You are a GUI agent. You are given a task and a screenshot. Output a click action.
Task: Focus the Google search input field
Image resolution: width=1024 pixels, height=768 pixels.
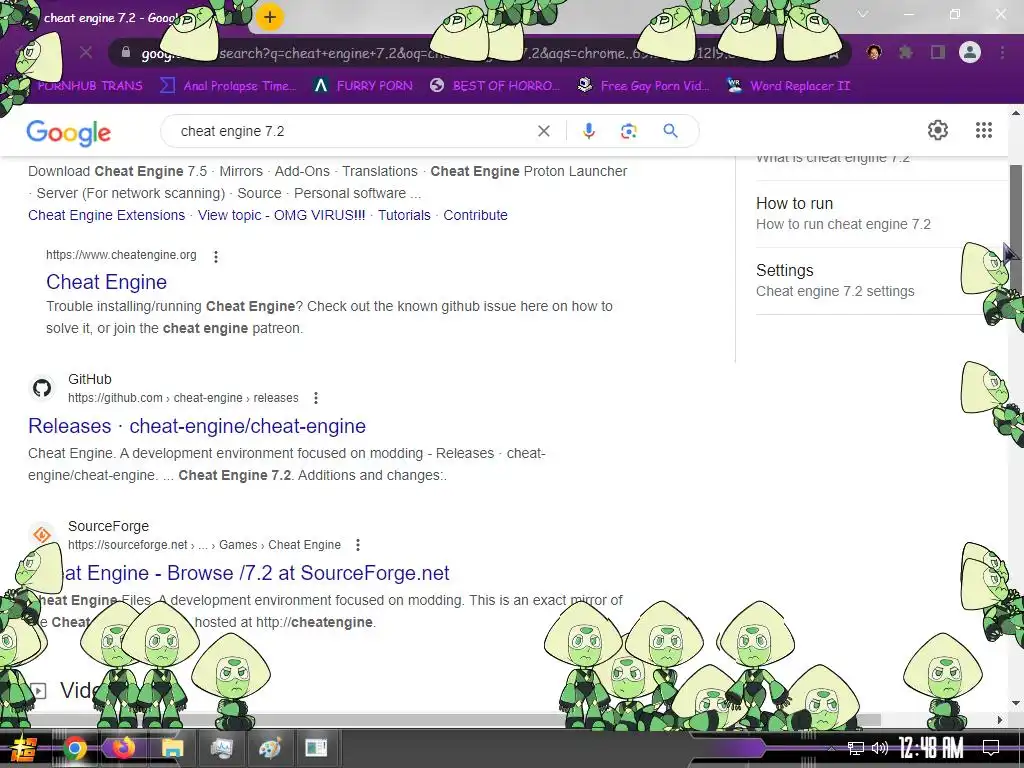click(356, 131)
